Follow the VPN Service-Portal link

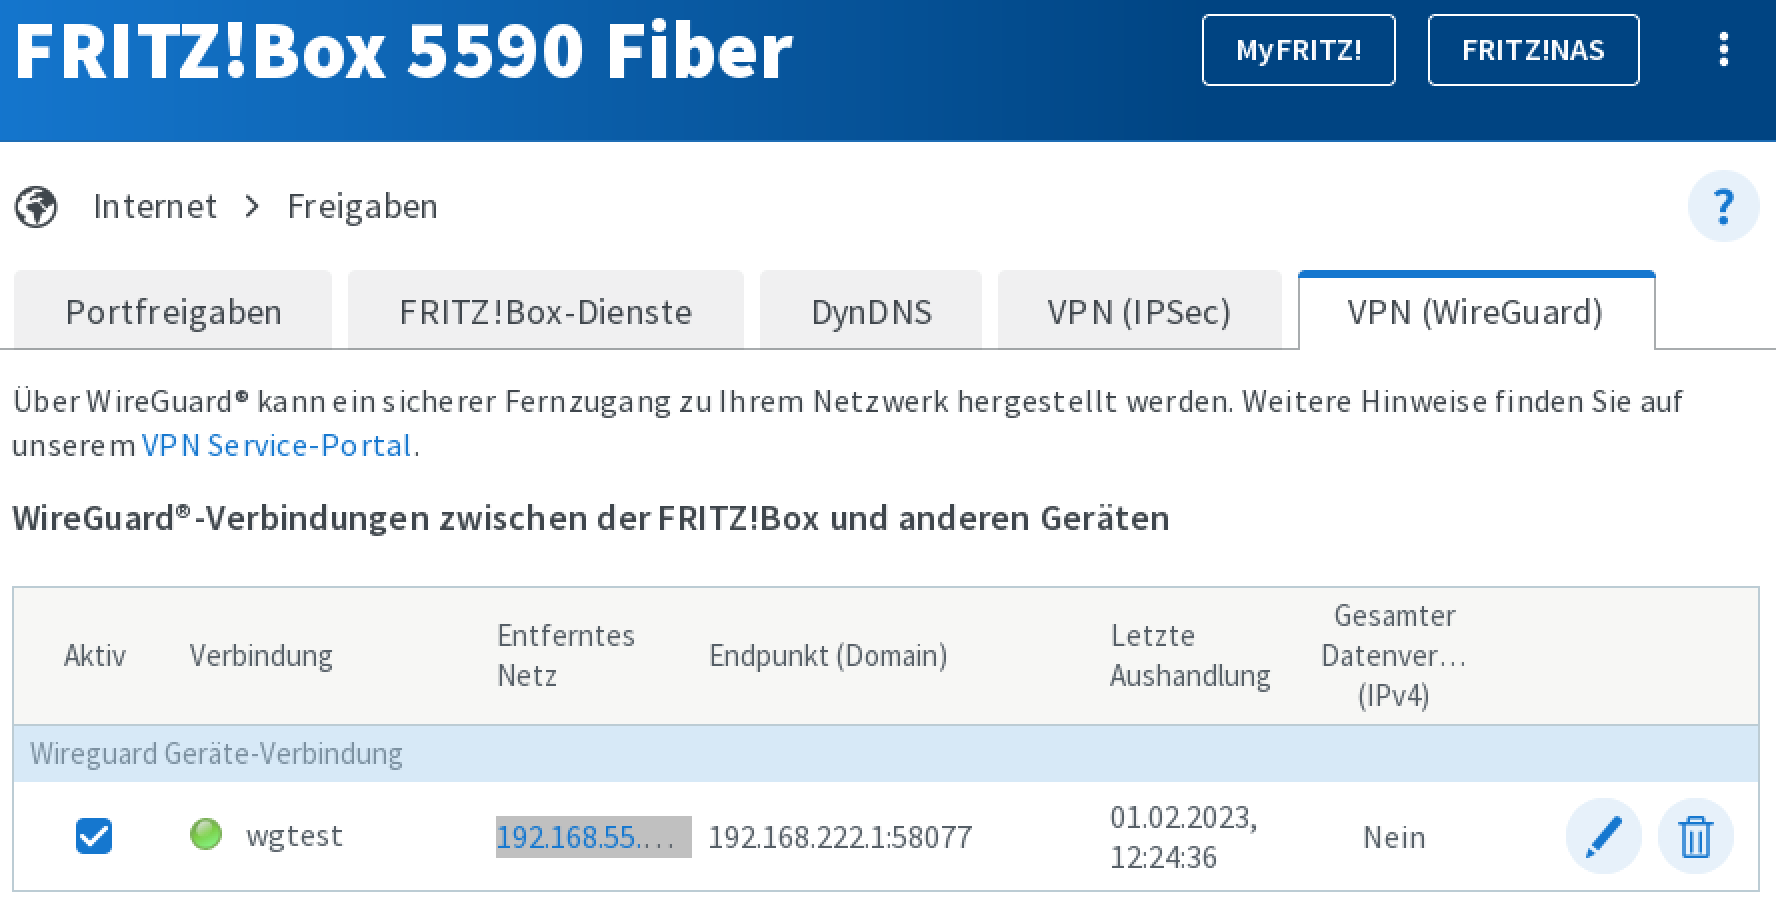pyautogui.click(x=277, y=445)
